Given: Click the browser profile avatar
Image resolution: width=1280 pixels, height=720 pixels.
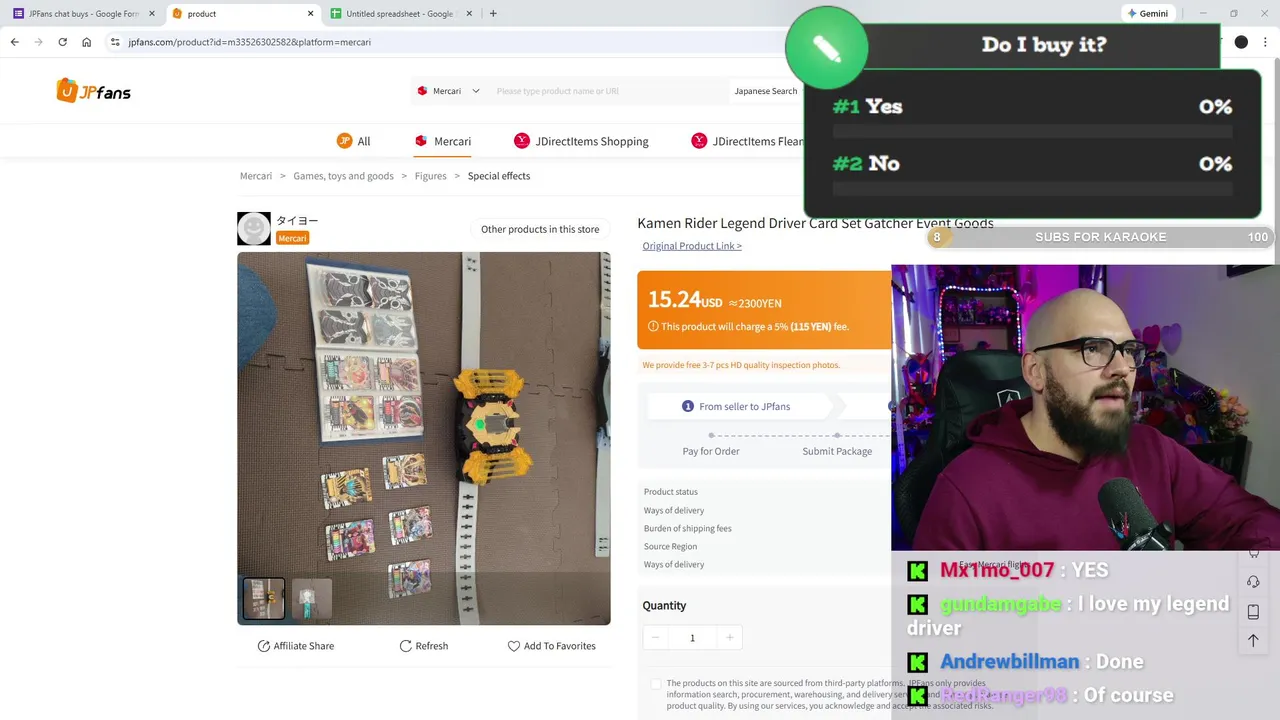Looking at the screenshot, I should tap(1241, 42).
